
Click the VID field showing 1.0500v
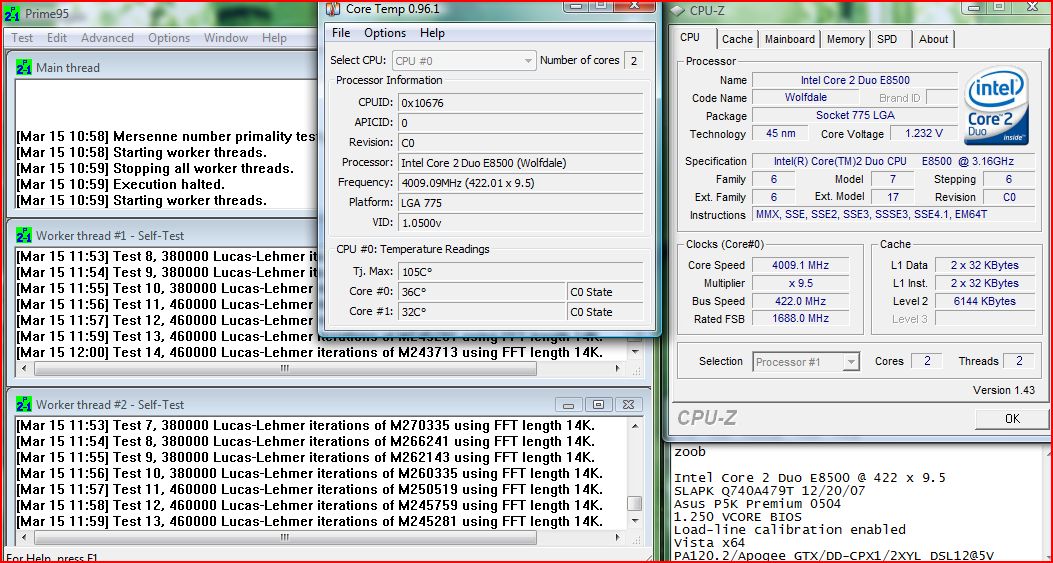point(521,222)
